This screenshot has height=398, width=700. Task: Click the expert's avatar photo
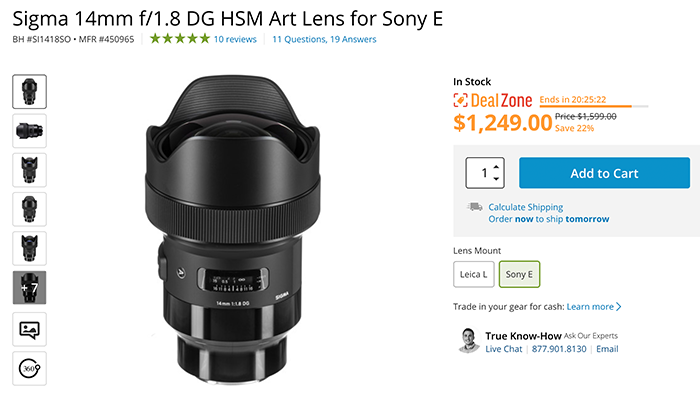click(468, 340)
